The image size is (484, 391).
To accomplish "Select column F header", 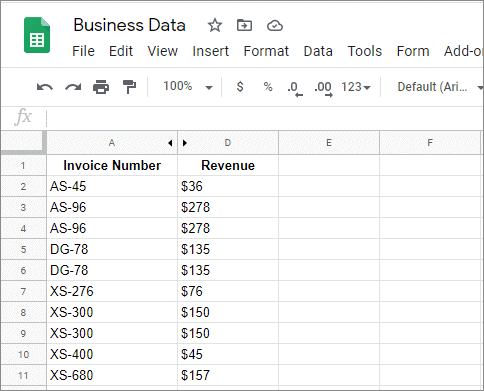I will tap(430, 143).
